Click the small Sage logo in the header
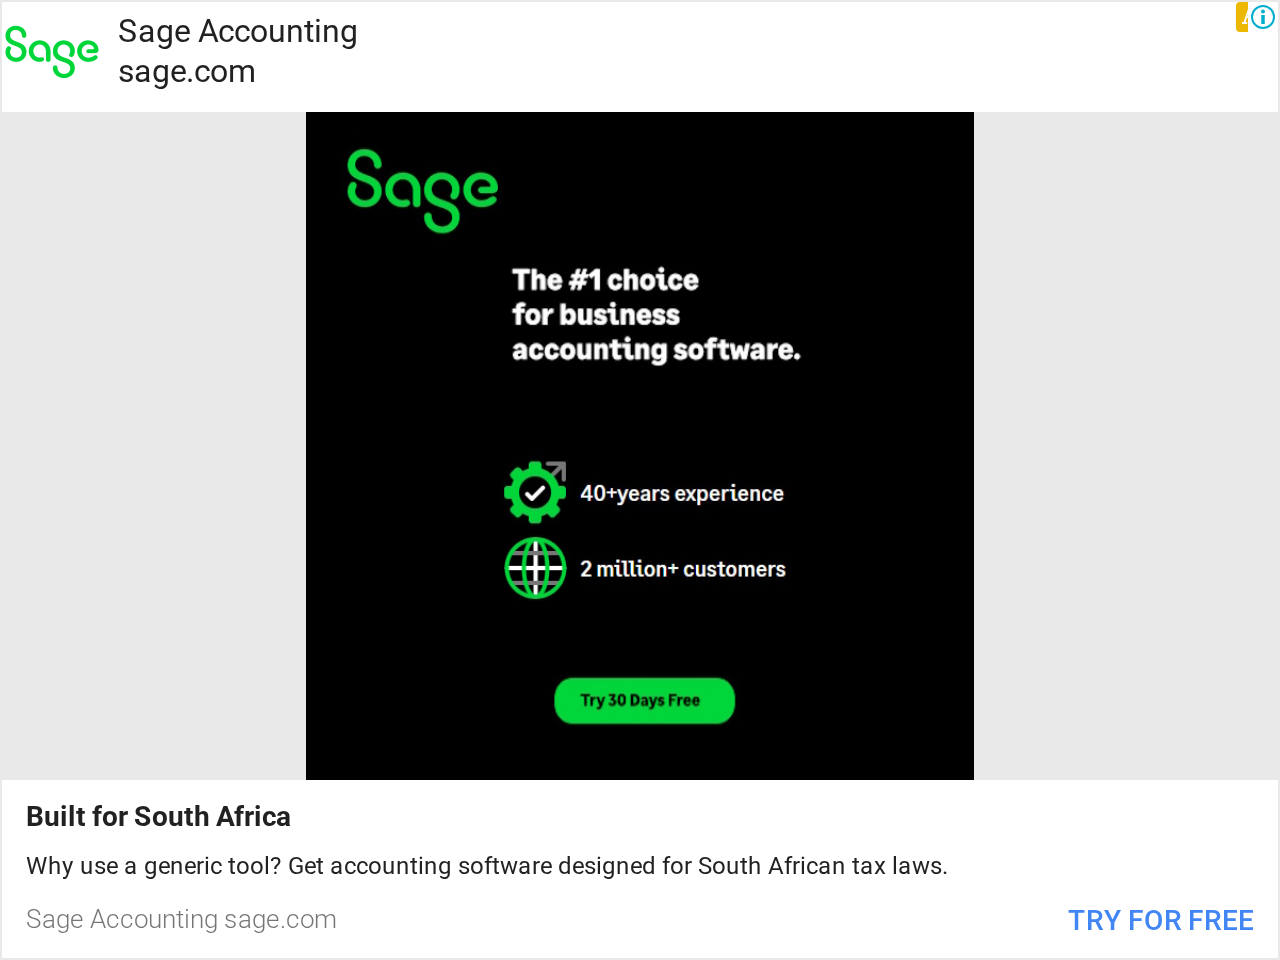The width and height of the screenshot is (1280, 960). click(x=52, y=51)
